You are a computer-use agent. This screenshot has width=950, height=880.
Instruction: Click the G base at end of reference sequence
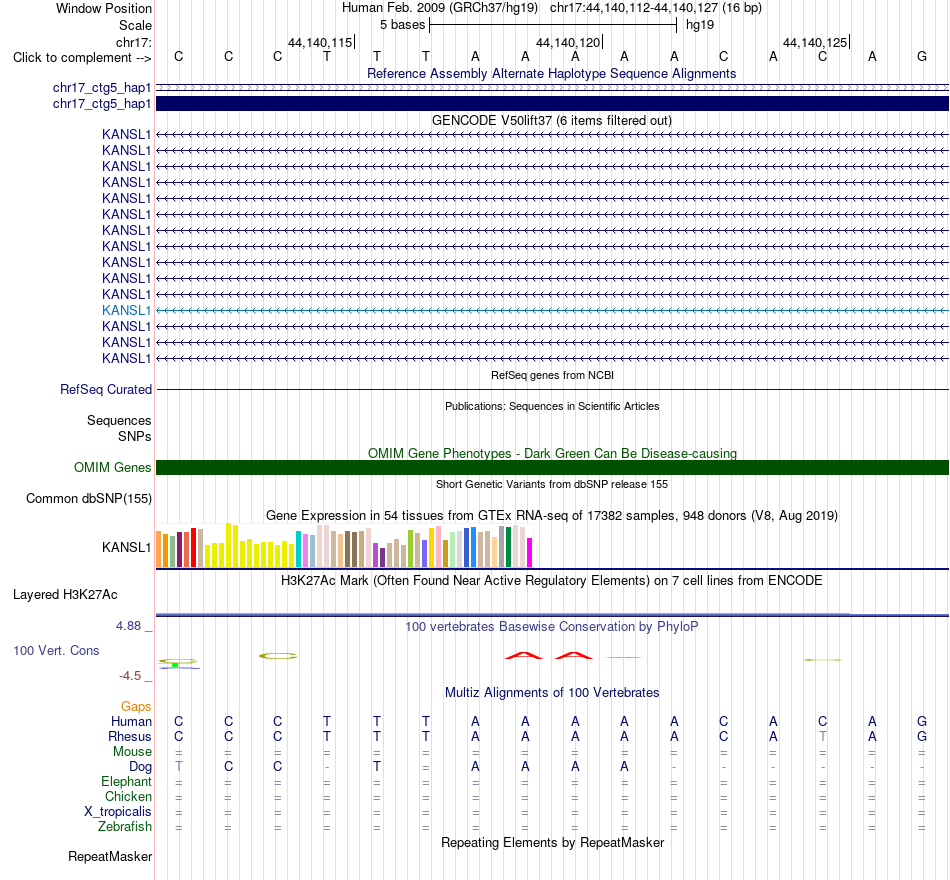(x=922, y=56)
